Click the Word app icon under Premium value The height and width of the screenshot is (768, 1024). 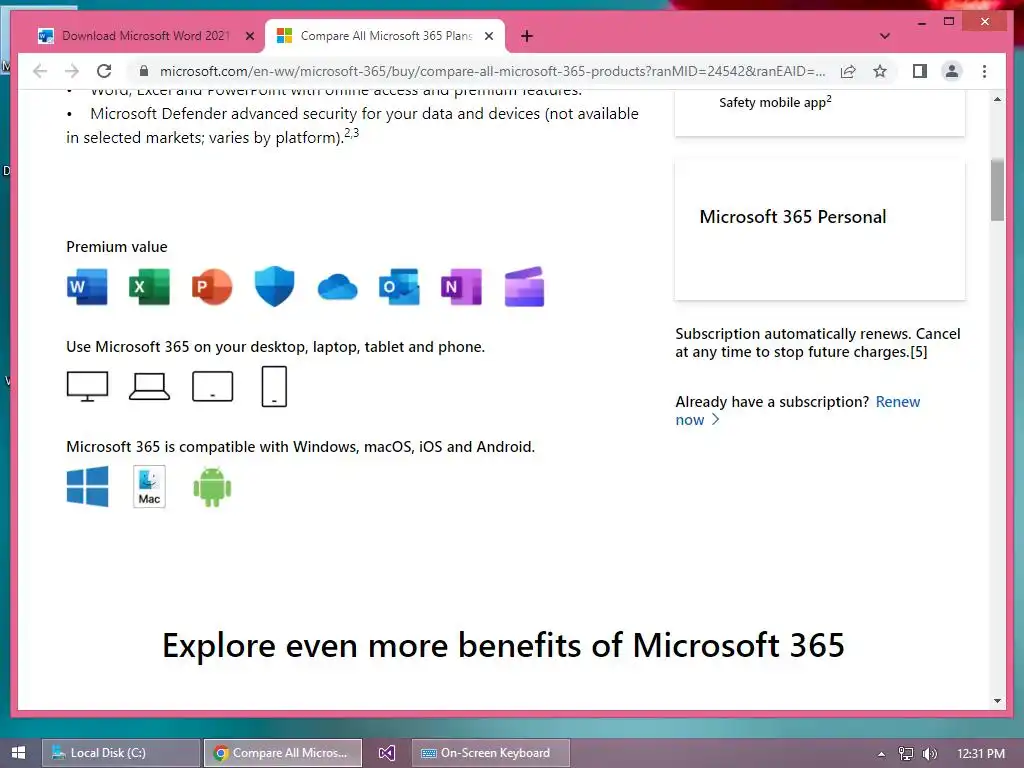[x=87, y=287]
